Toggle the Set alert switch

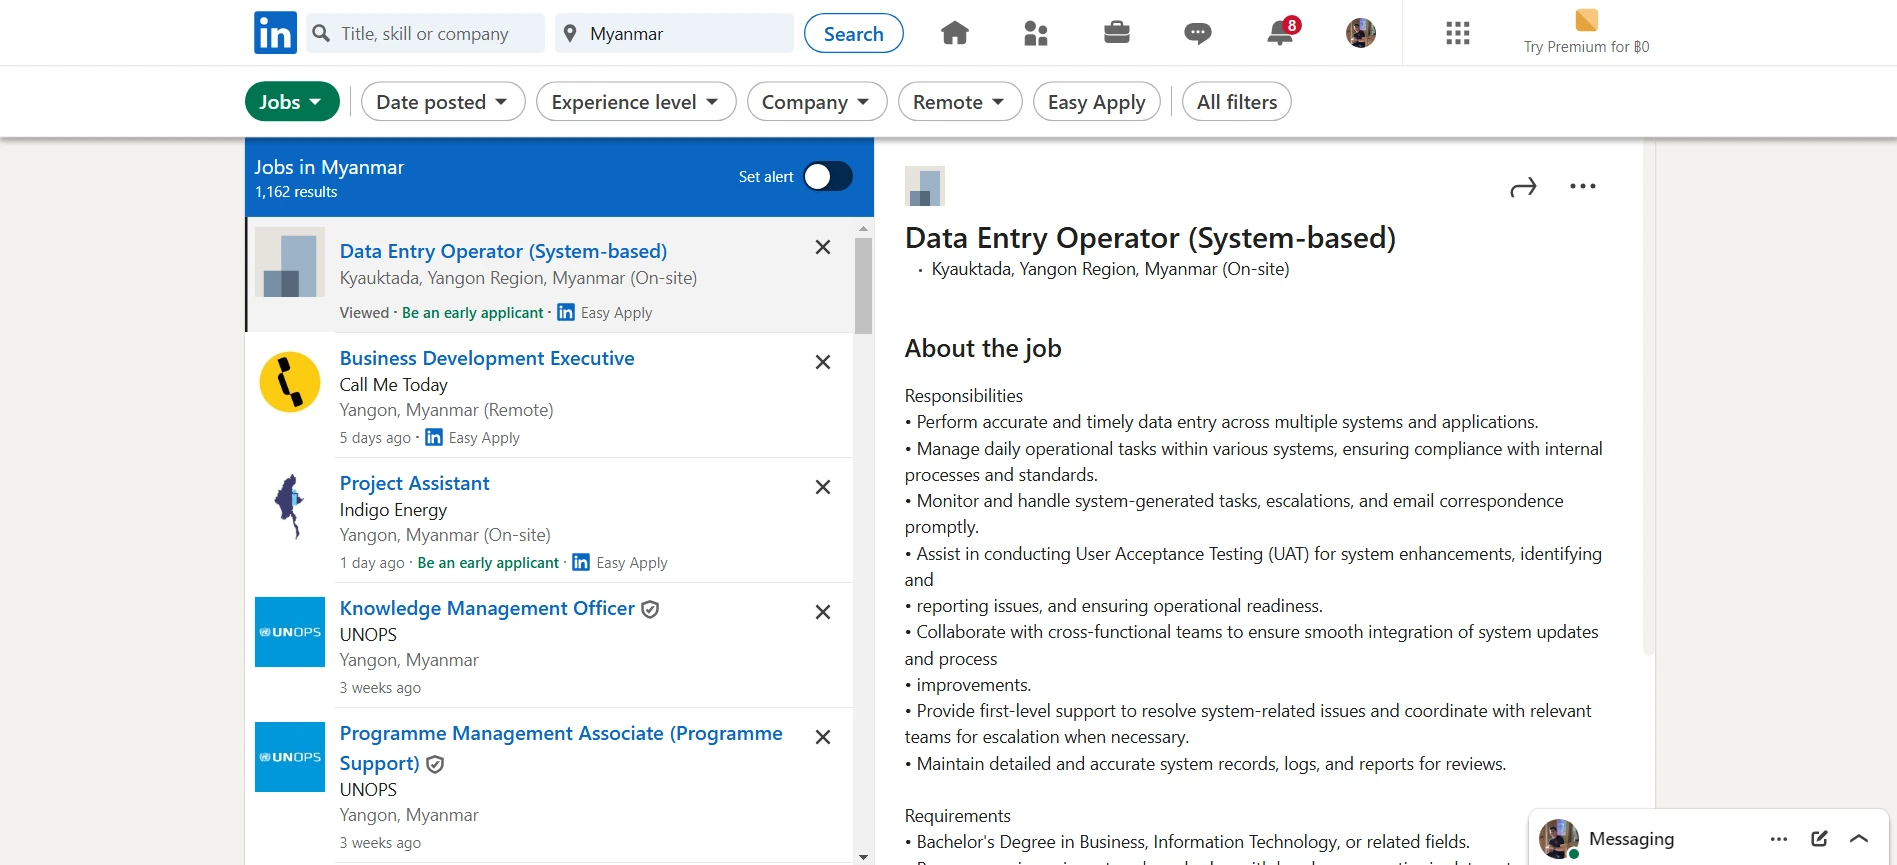click(x=828, y=177)
